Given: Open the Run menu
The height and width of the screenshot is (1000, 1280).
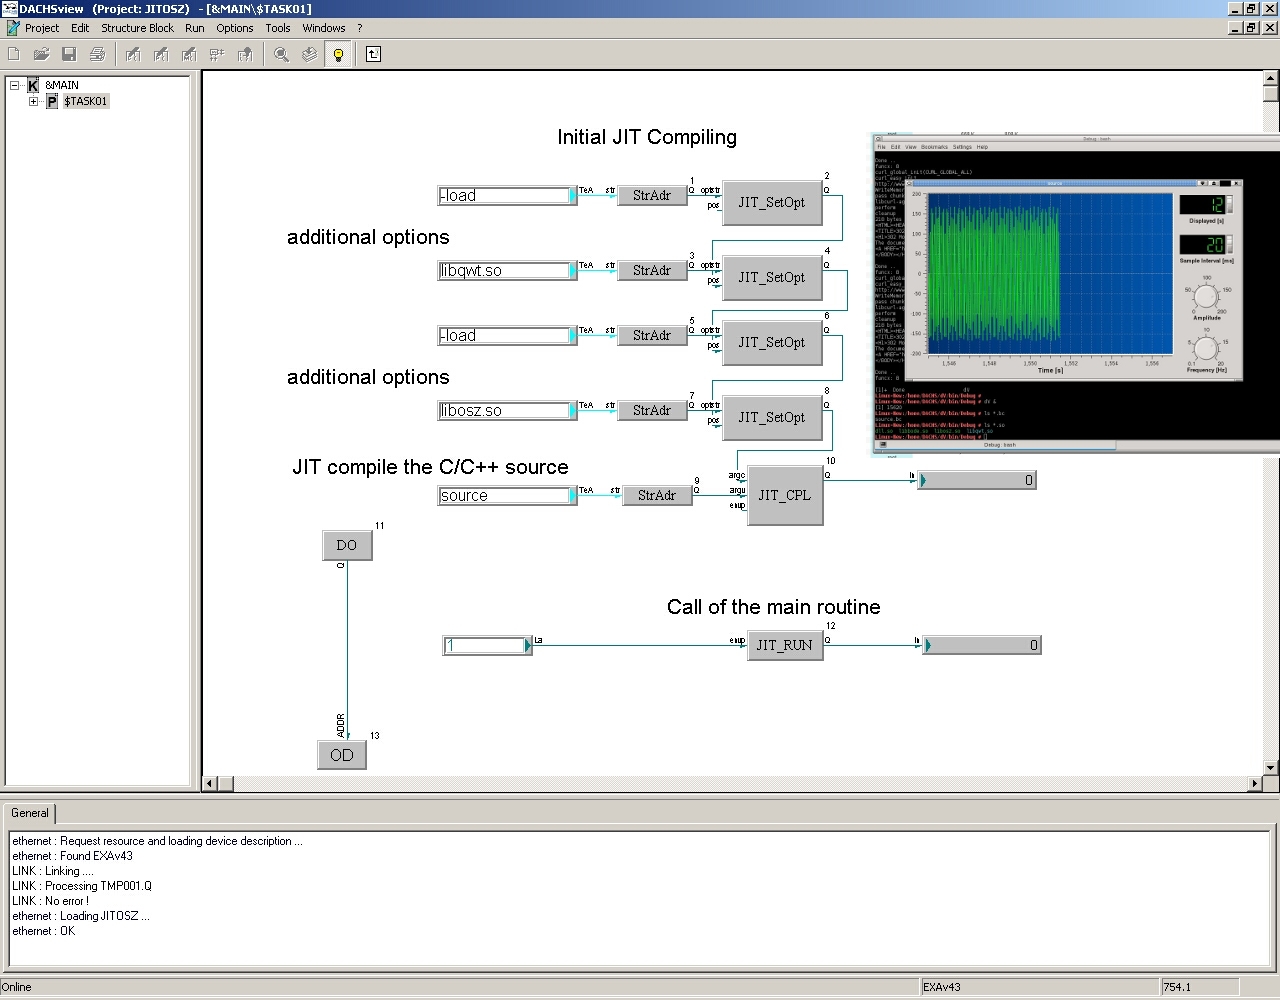Looking at the screenshot, I should (194, 28).
